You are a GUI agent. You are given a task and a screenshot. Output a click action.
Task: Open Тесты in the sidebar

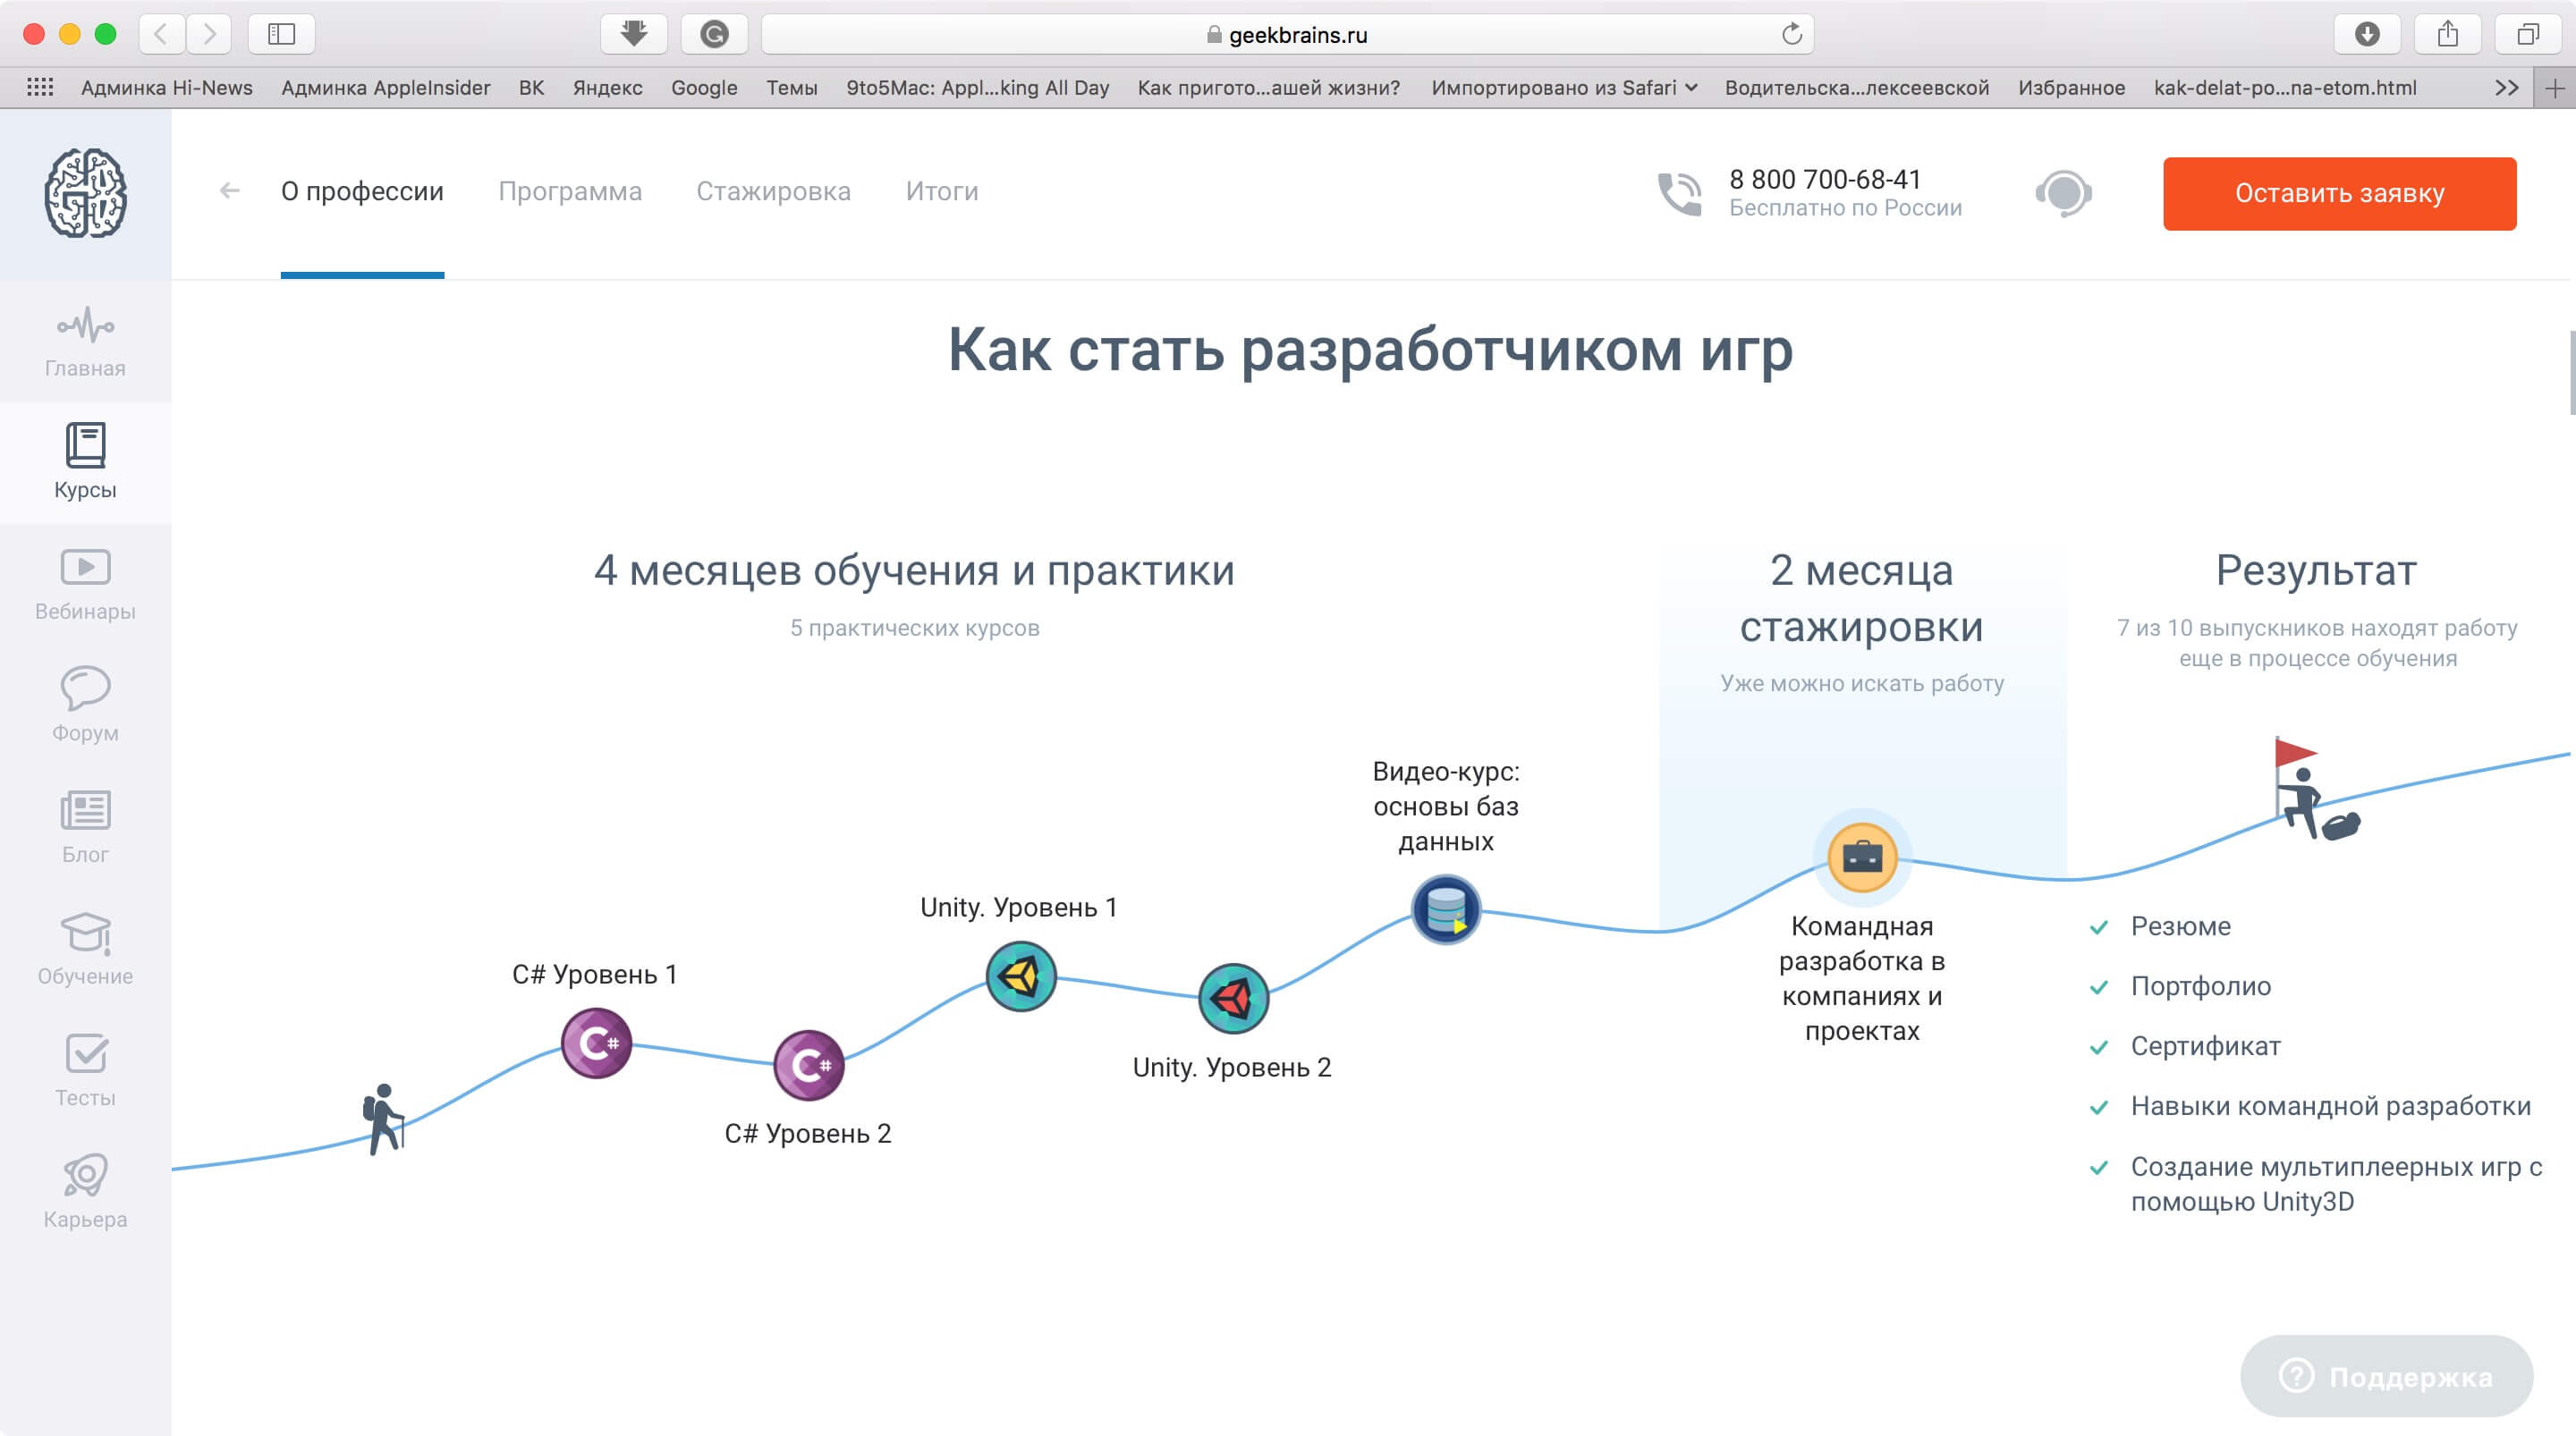(85, 1070)
